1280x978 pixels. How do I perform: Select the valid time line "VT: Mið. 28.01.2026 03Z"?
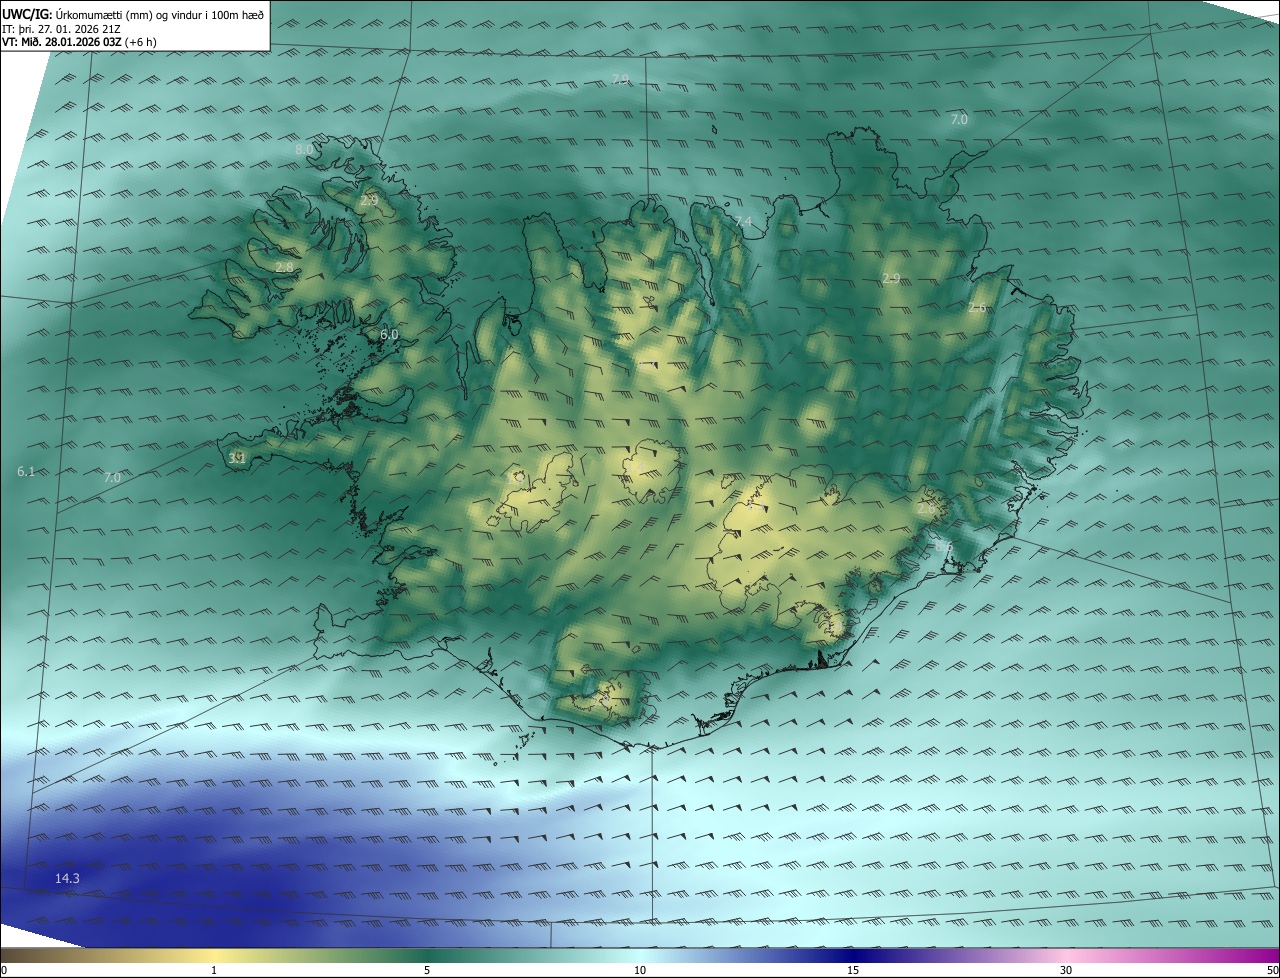click(x=63, y=42)
